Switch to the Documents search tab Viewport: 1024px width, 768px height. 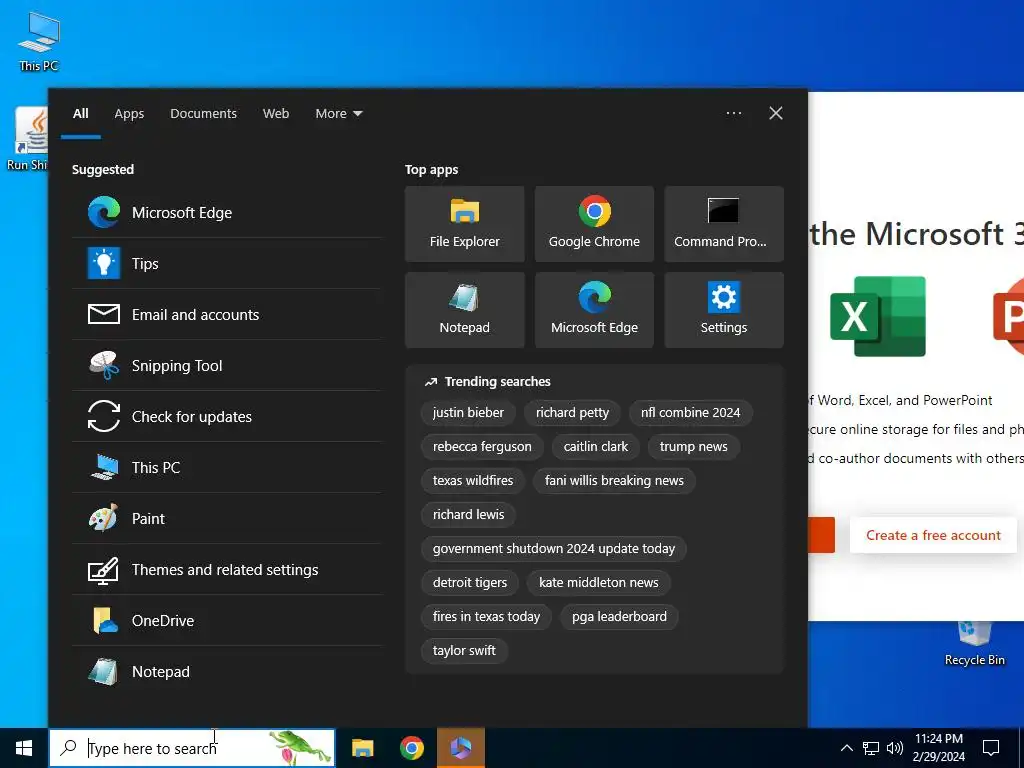coord(204,114)
